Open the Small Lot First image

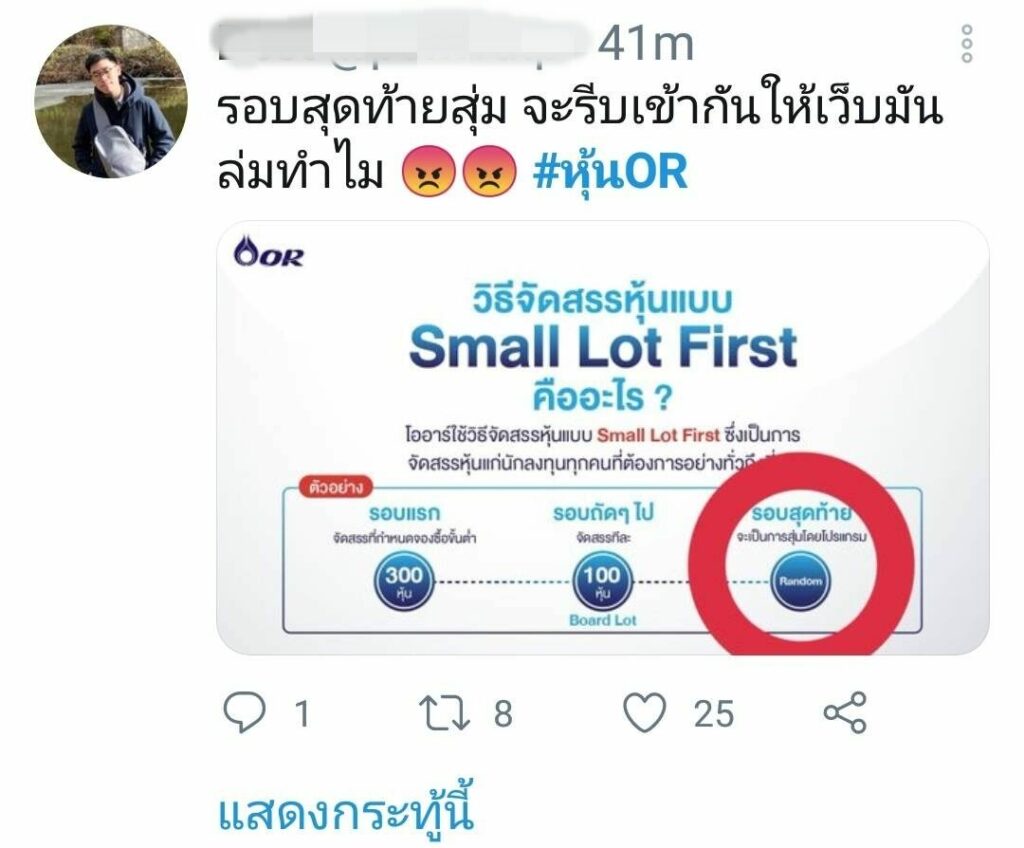pos(602,438)
